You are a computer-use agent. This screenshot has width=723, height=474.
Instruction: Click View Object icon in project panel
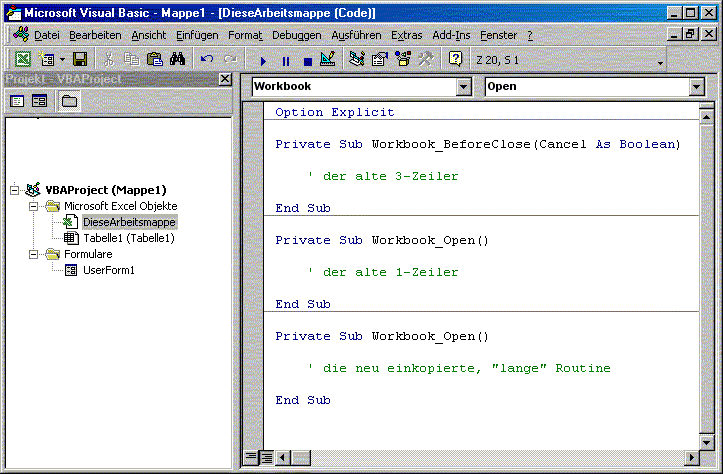[40, 101]
